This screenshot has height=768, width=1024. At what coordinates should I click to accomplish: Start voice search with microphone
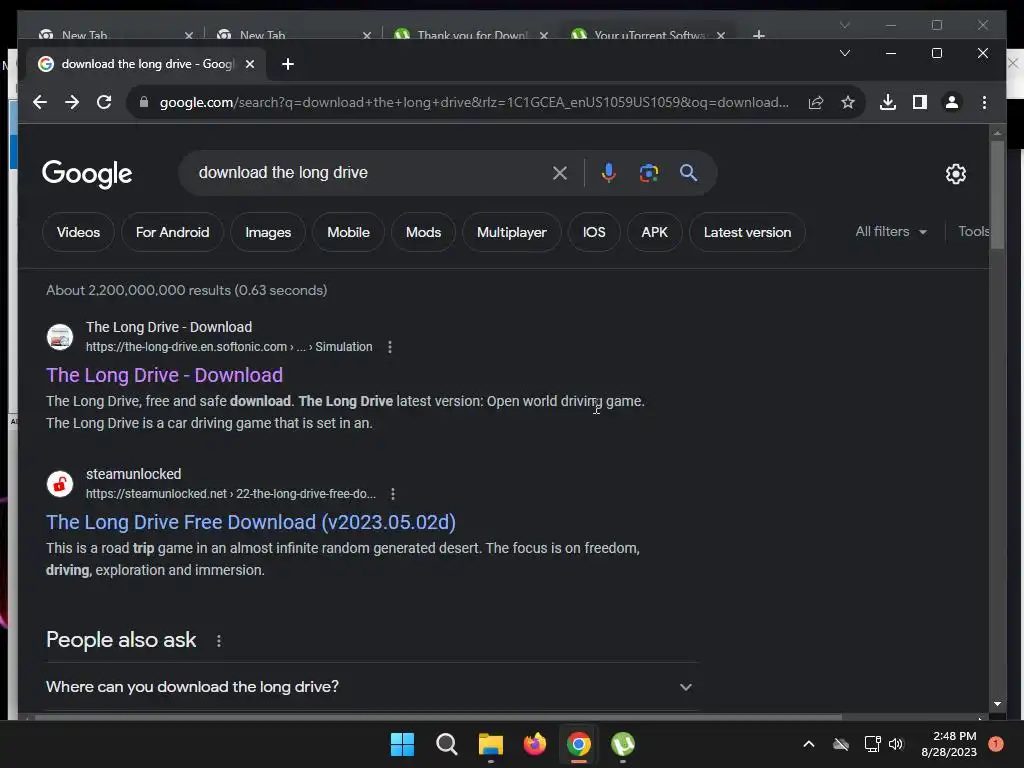[x=609, y=173]
